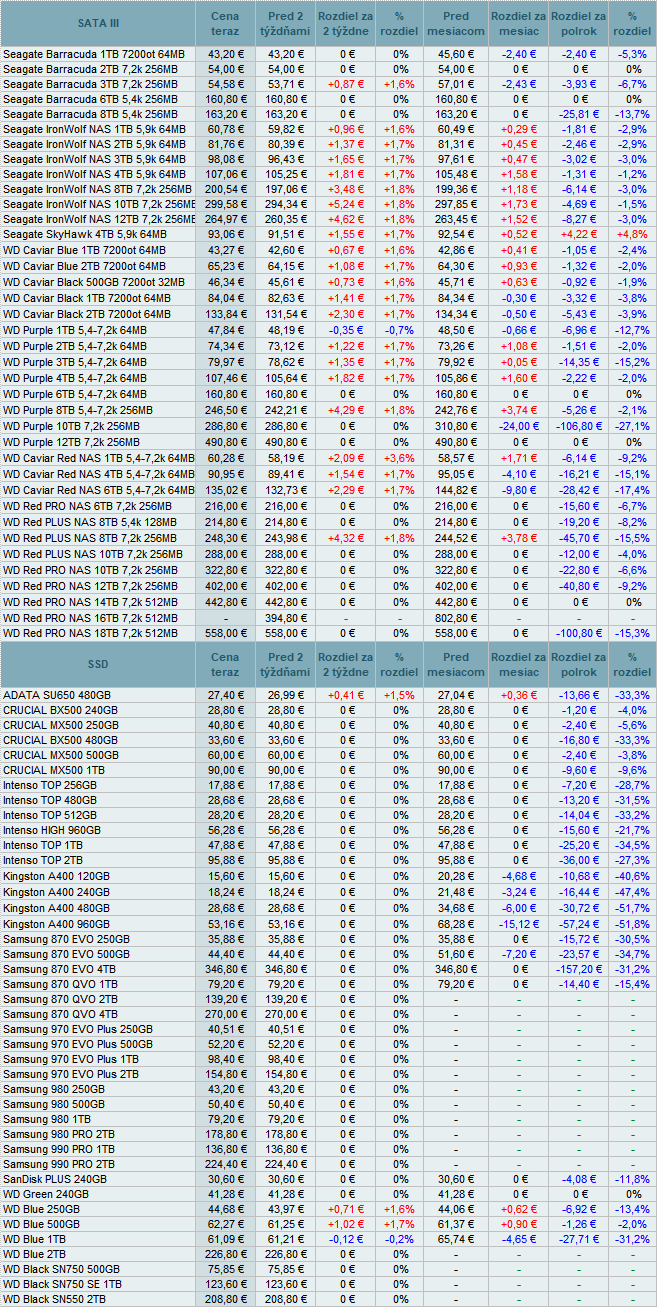
Task: Select the -0,35 € two-week difference for WD Purple 1TB
Action: pos(345,330)
